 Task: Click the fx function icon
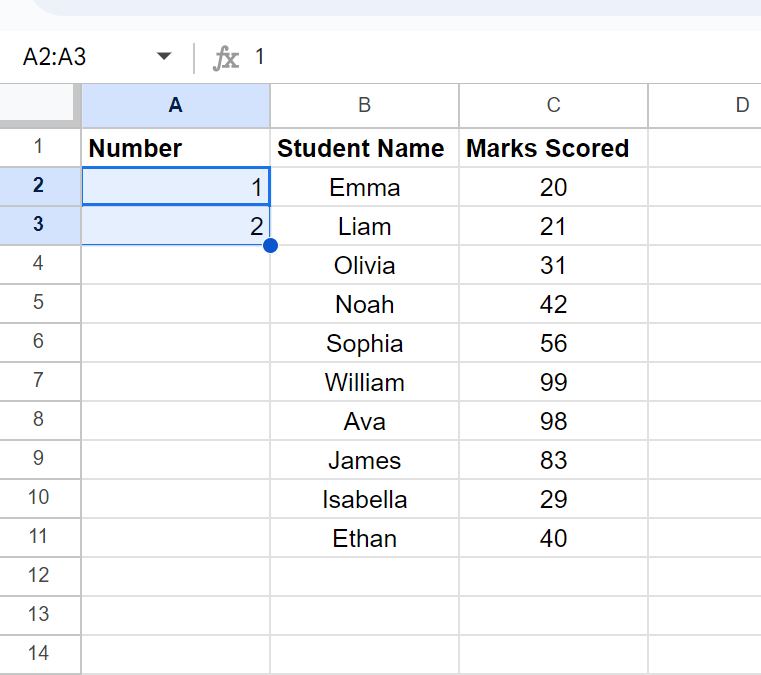click(226, 58)
